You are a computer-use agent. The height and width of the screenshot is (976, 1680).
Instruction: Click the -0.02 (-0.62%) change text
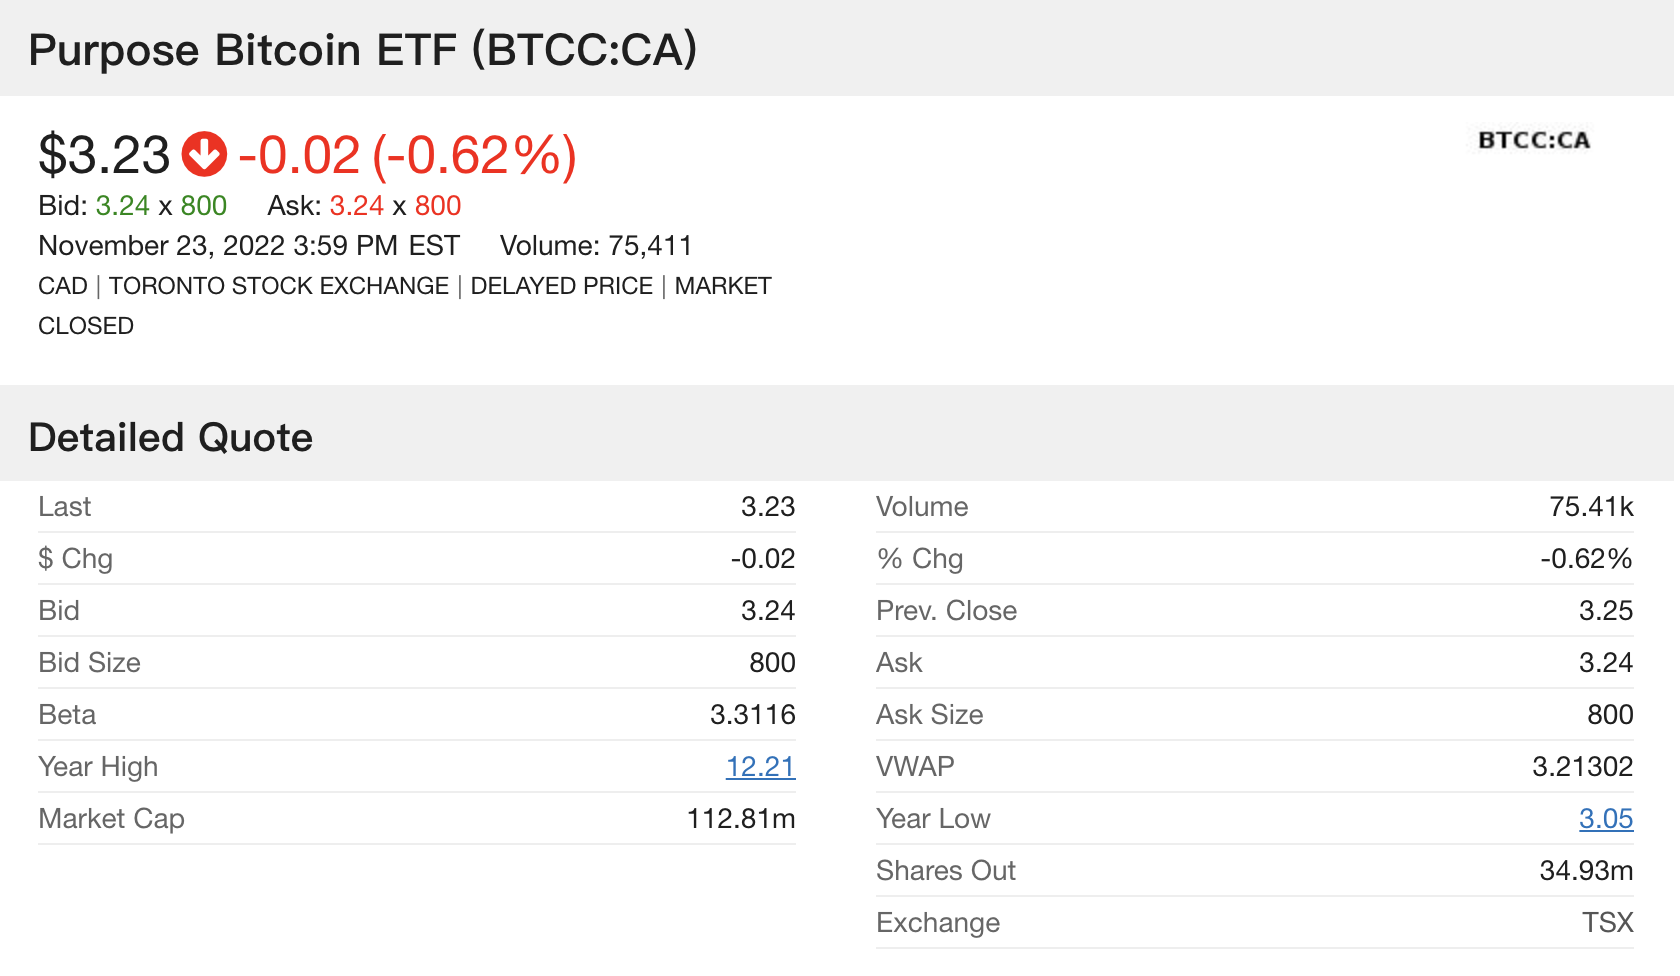pyautogui.click(x=407, y=155)
